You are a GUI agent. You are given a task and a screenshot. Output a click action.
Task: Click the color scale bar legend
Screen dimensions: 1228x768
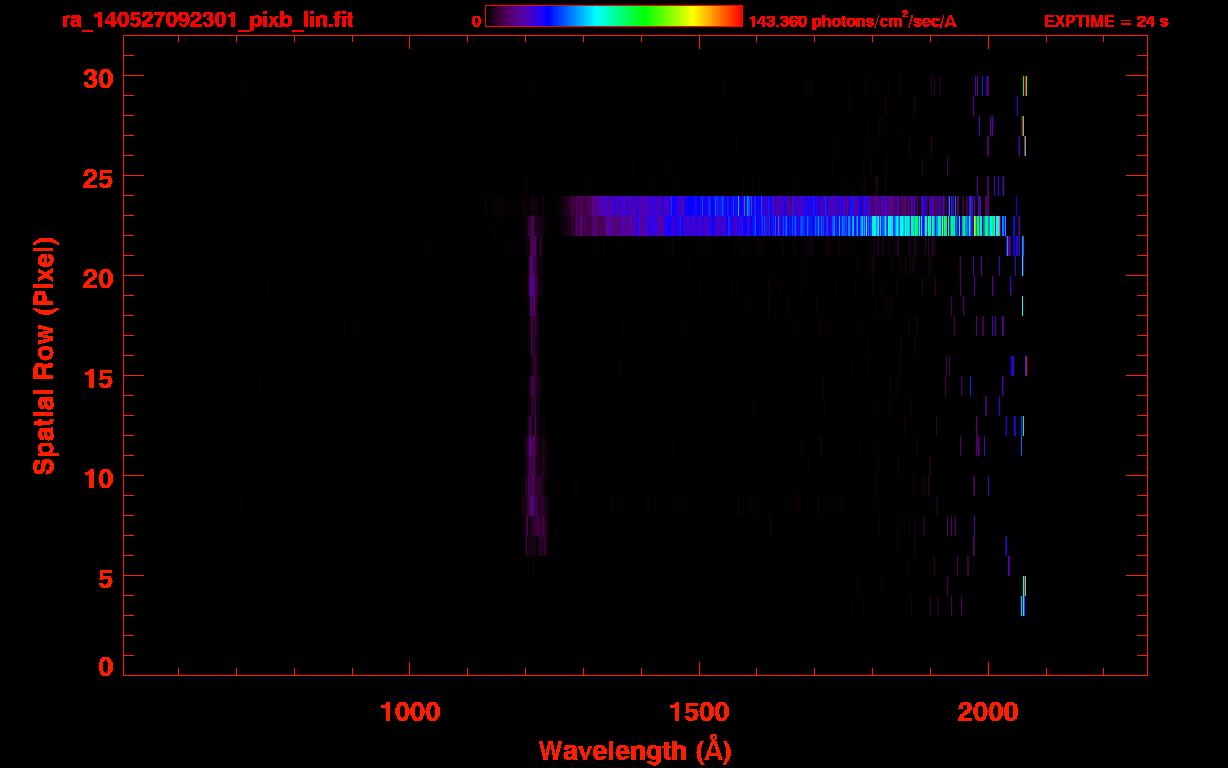tap(614, 16)
